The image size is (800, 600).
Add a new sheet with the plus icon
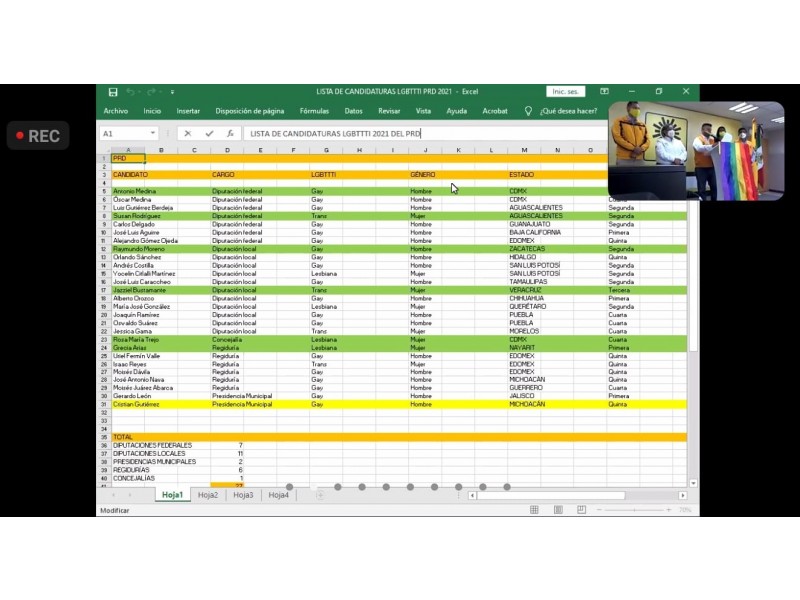[320, 495]
